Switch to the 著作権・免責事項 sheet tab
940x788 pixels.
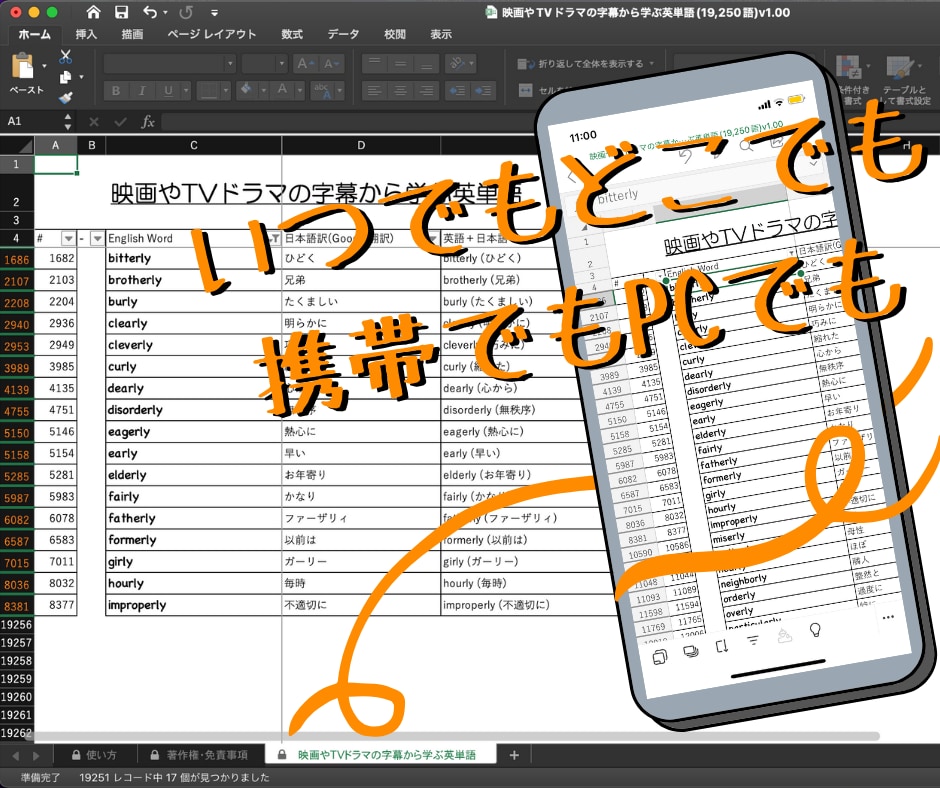point(200,755)
